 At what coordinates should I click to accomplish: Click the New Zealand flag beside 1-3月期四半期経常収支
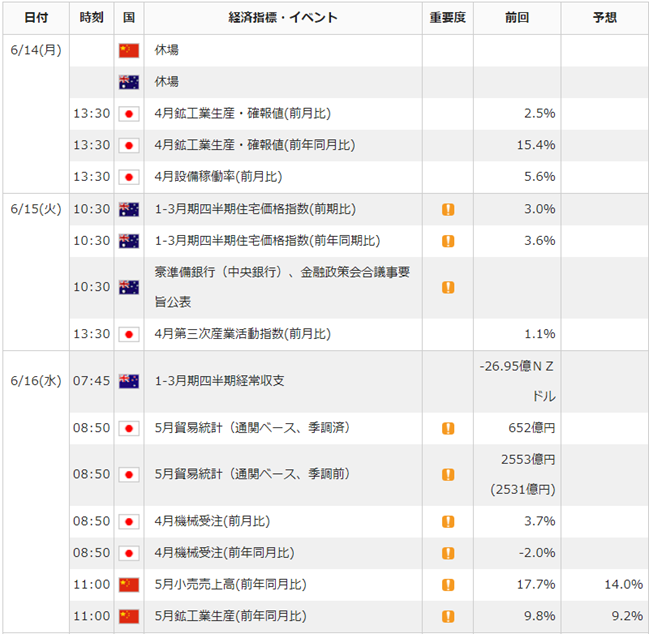click(129, 381)
